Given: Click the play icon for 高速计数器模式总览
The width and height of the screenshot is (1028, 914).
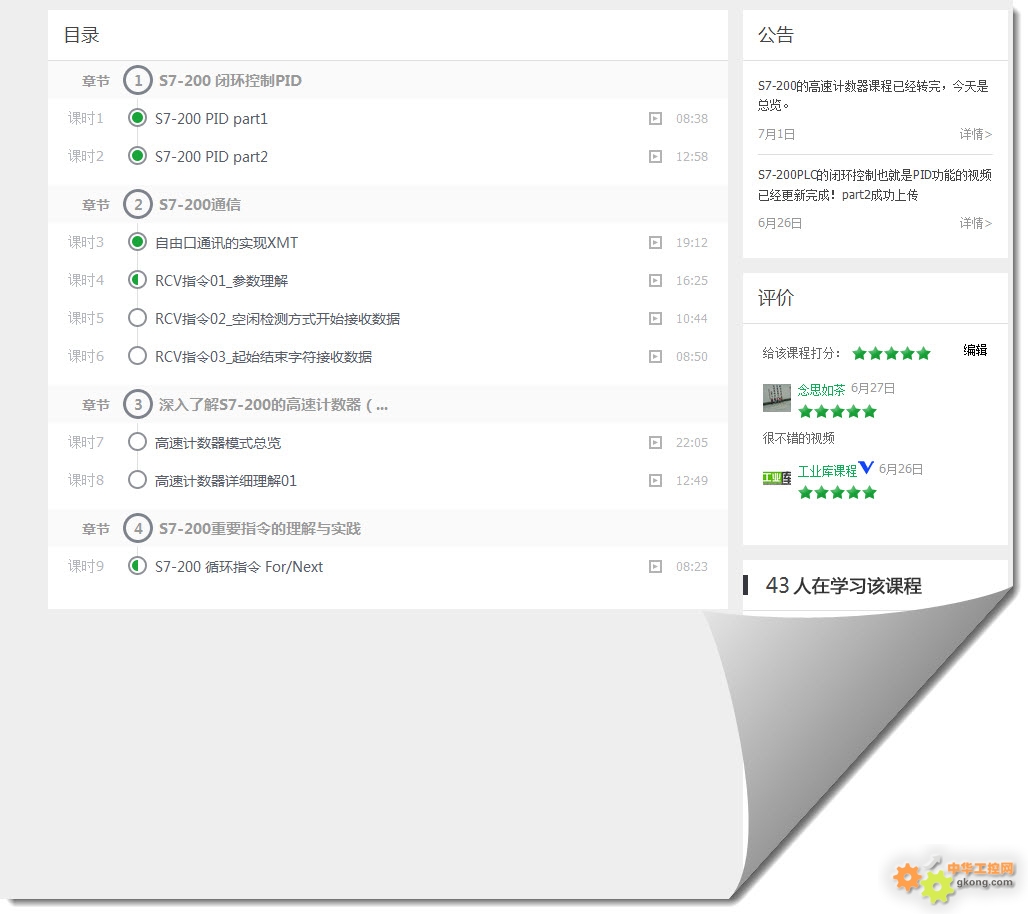Looking at the screenshot, I should click(x=655, y=443).
